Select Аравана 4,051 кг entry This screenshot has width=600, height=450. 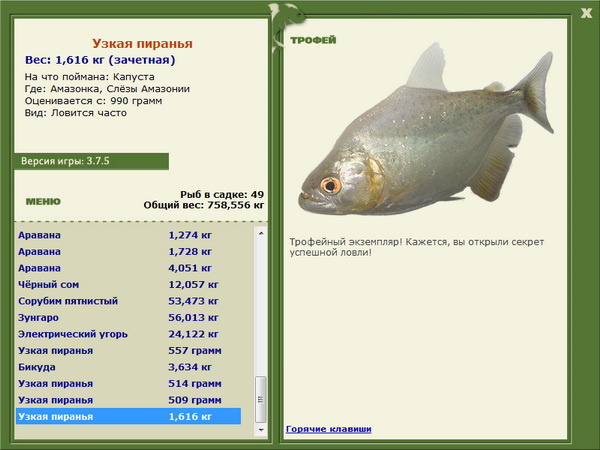coord(129,268)
